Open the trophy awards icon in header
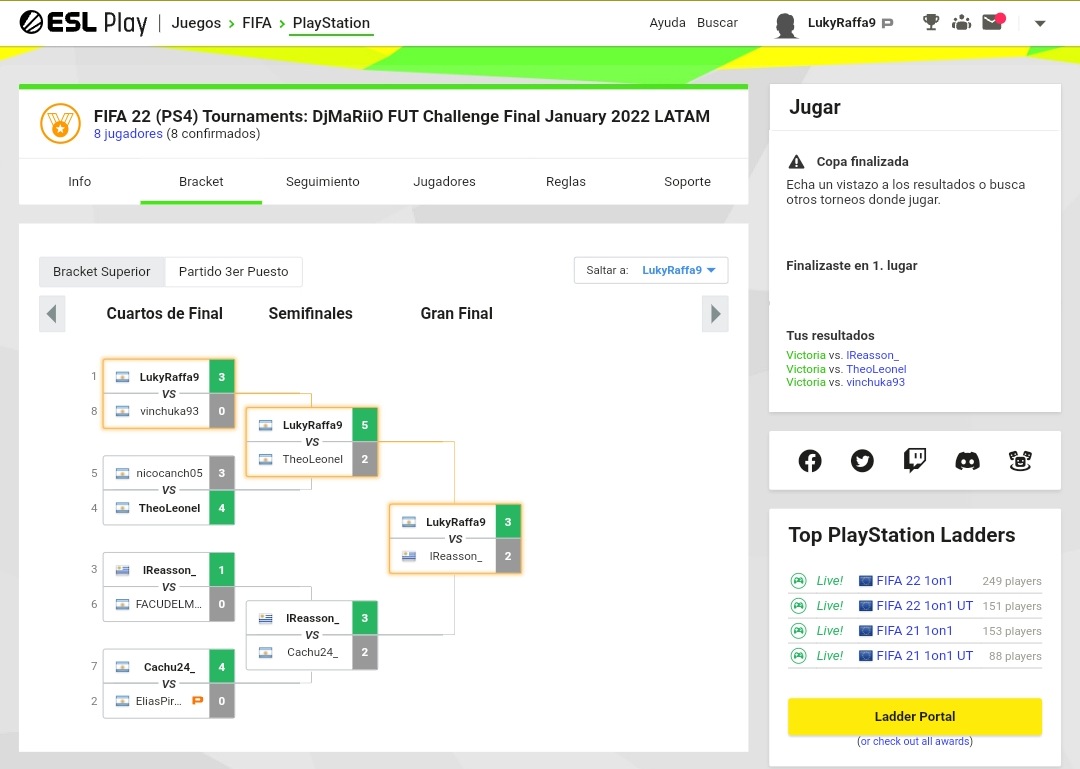Viewport: 1080px width, 769px height. click(931, 23)
